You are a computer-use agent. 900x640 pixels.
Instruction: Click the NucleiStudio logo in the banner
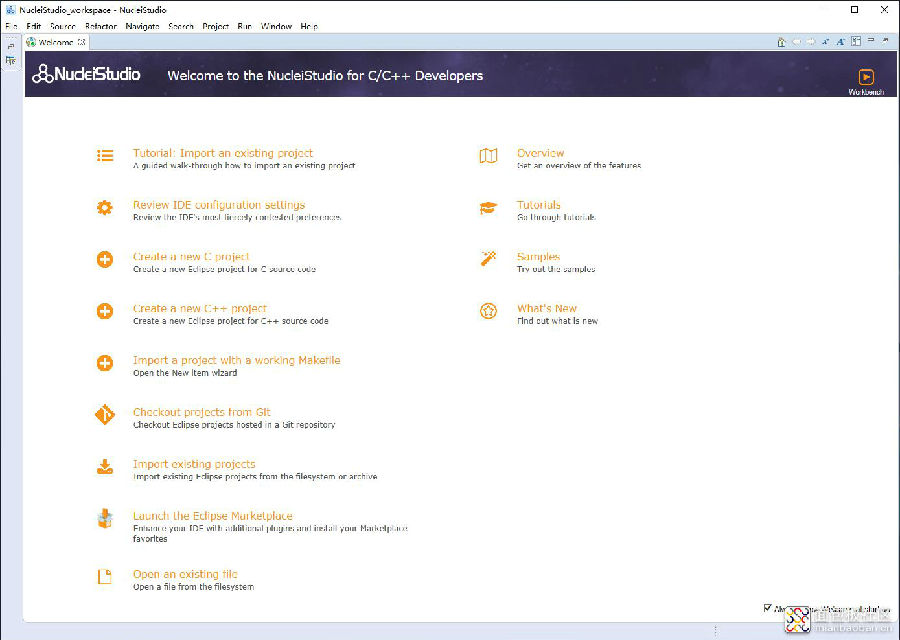[x=86, y=74]
